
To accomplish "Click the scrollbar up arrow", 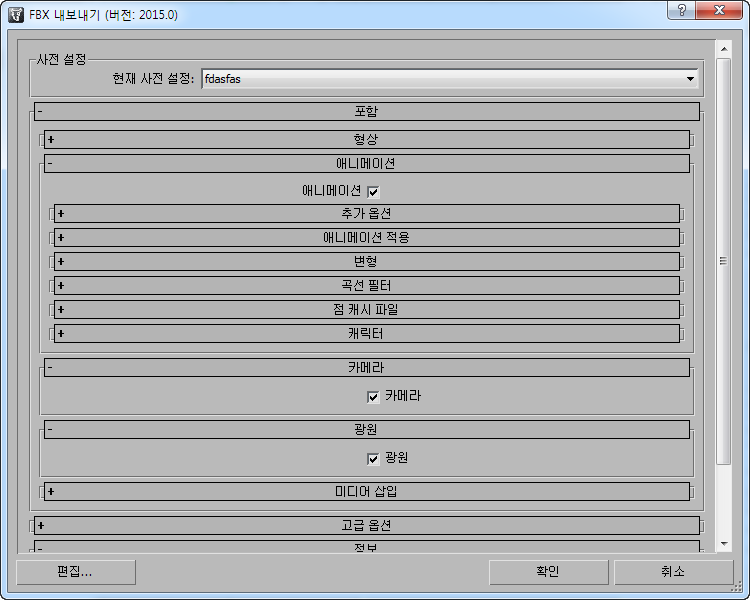I will [x=724, y=49].
